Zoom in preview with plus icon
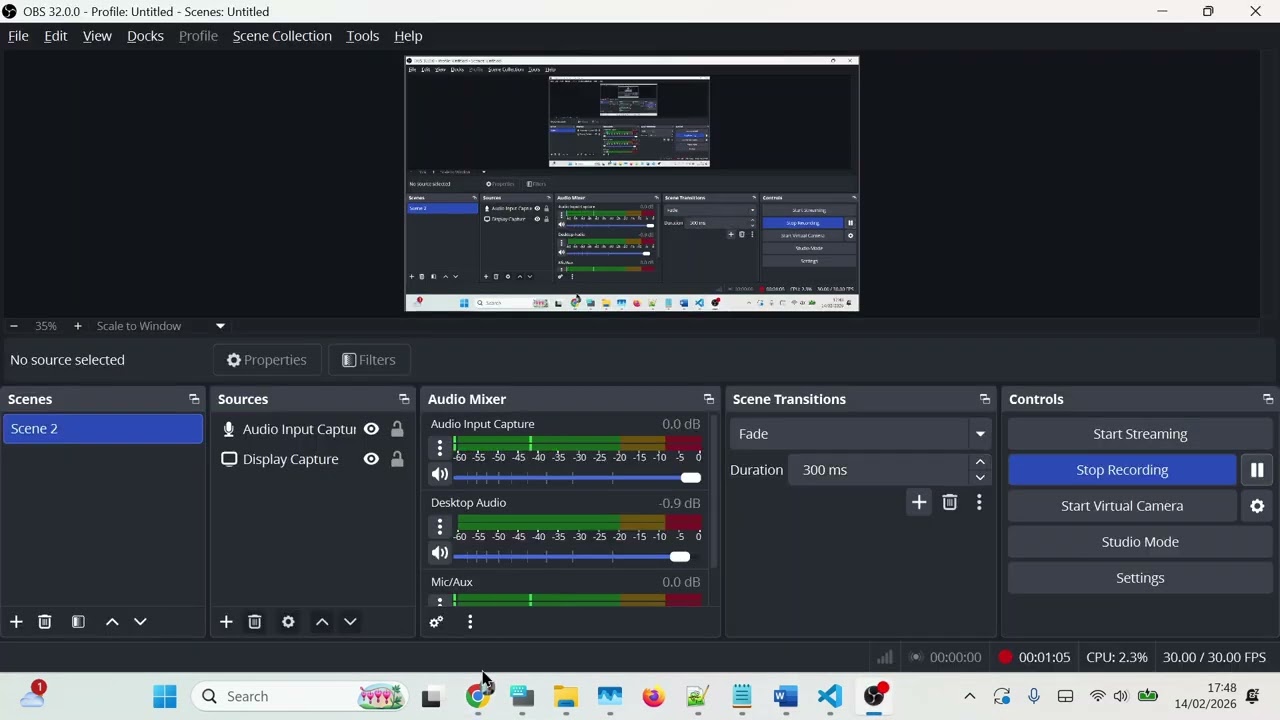Screen dimensions: 1280x720 tap(77, 326)
